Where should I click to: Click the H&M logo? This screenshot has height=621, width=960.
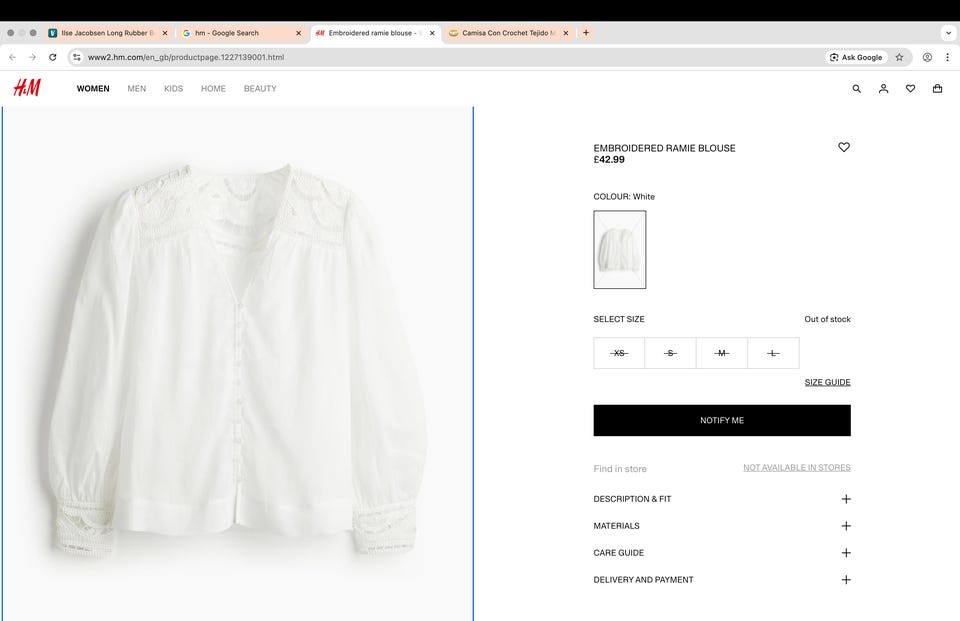27,88
